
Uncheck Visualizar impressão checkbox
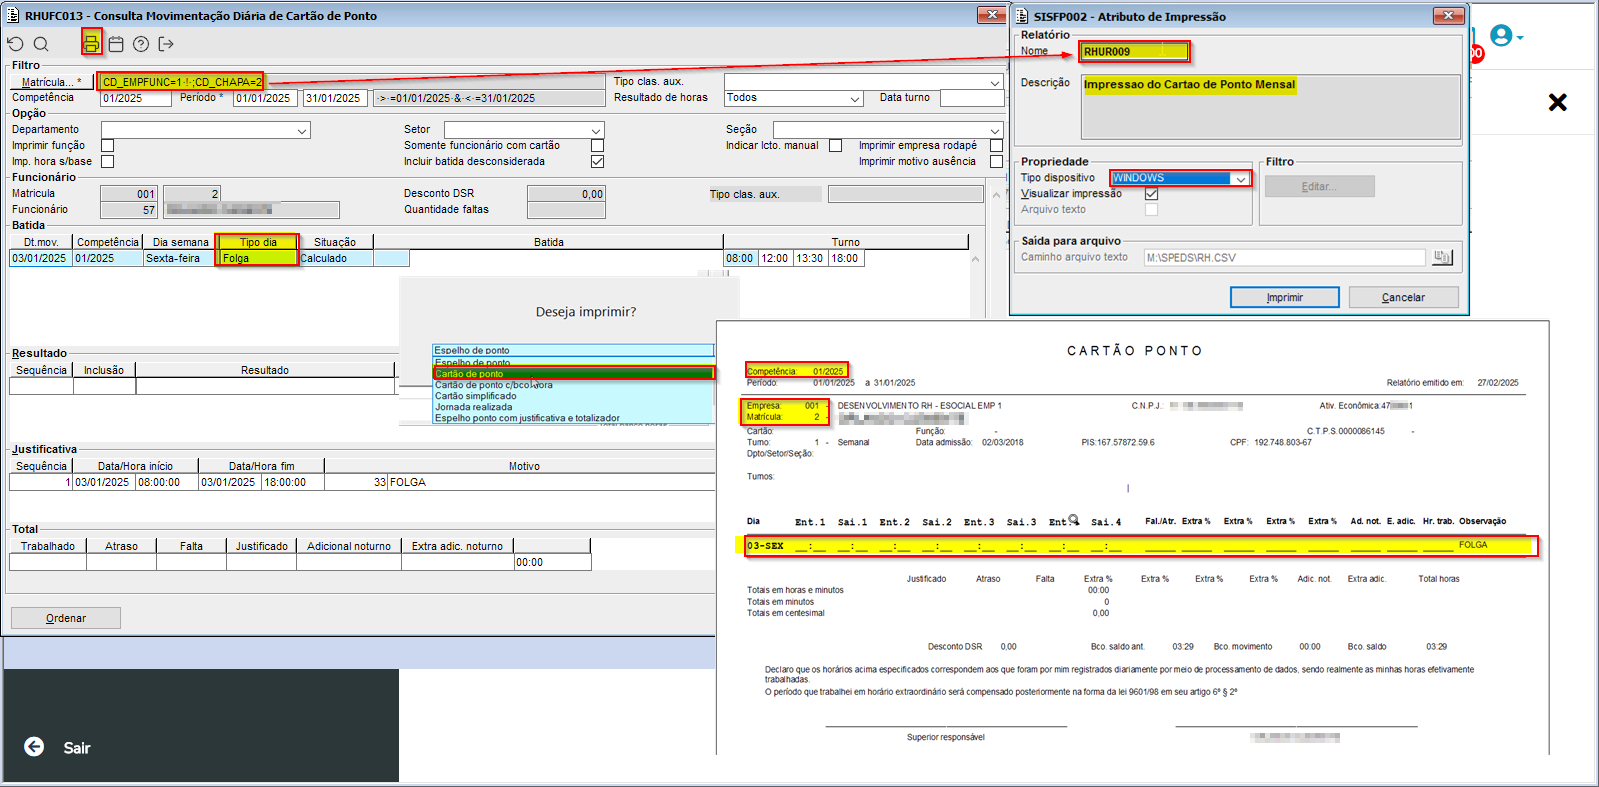click(1151, 194)
